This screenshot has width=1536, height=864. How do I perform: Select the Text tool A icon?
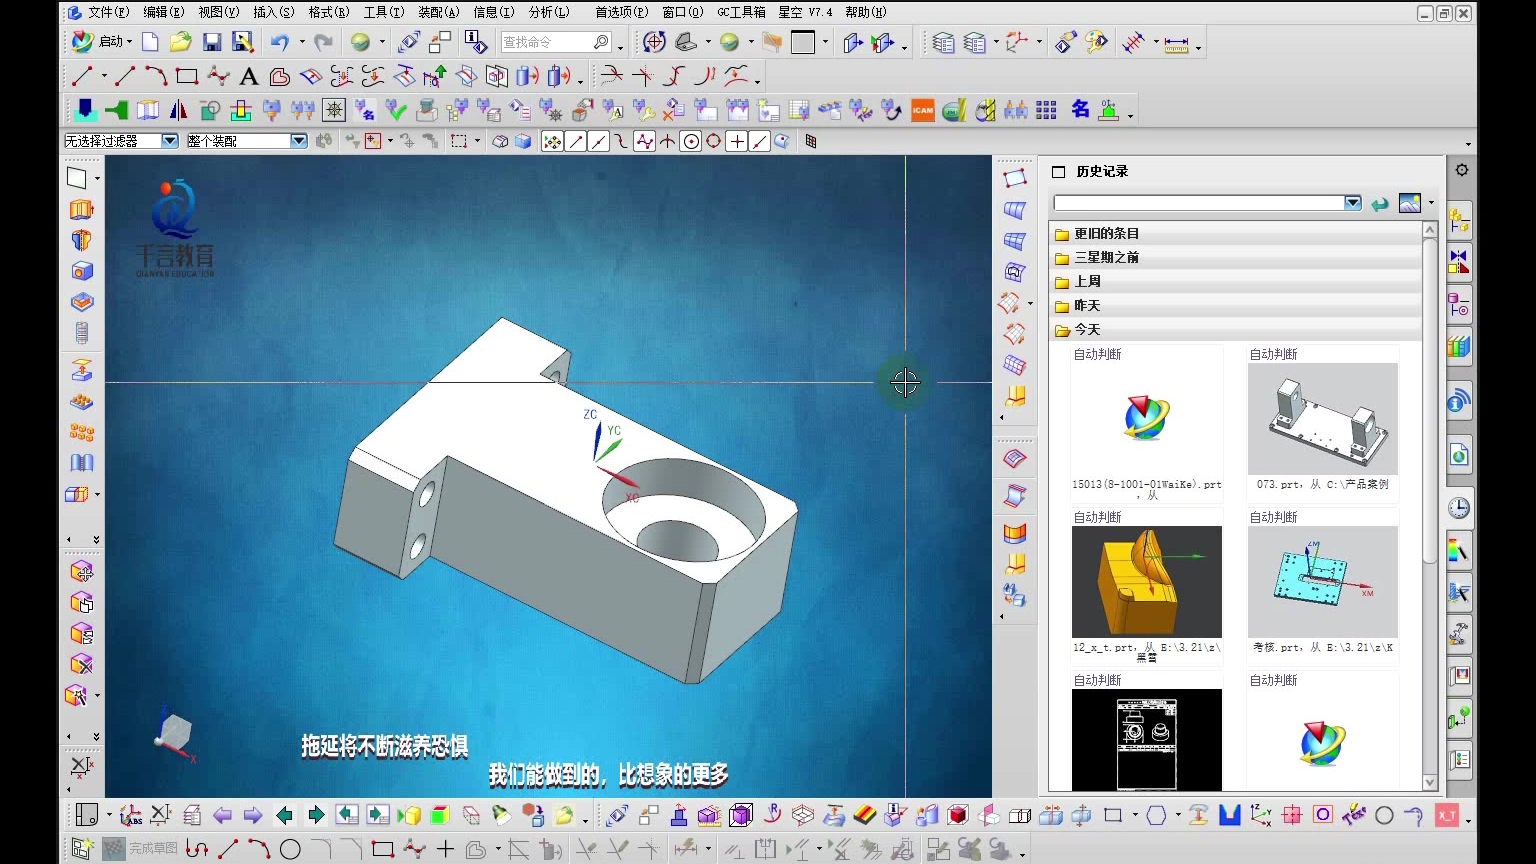click(x=249, y=76)
